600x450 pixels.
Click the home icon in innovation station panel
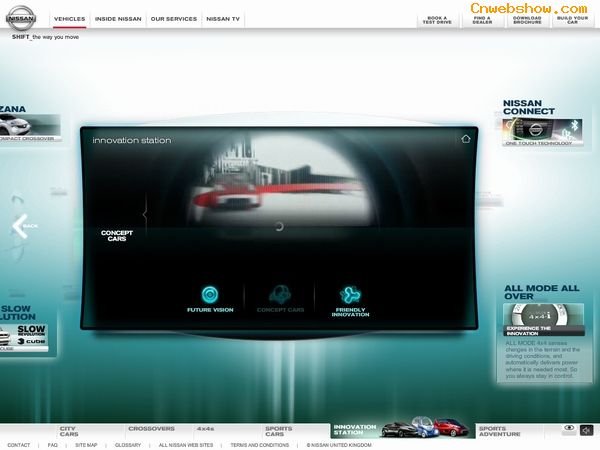(466, 139)
